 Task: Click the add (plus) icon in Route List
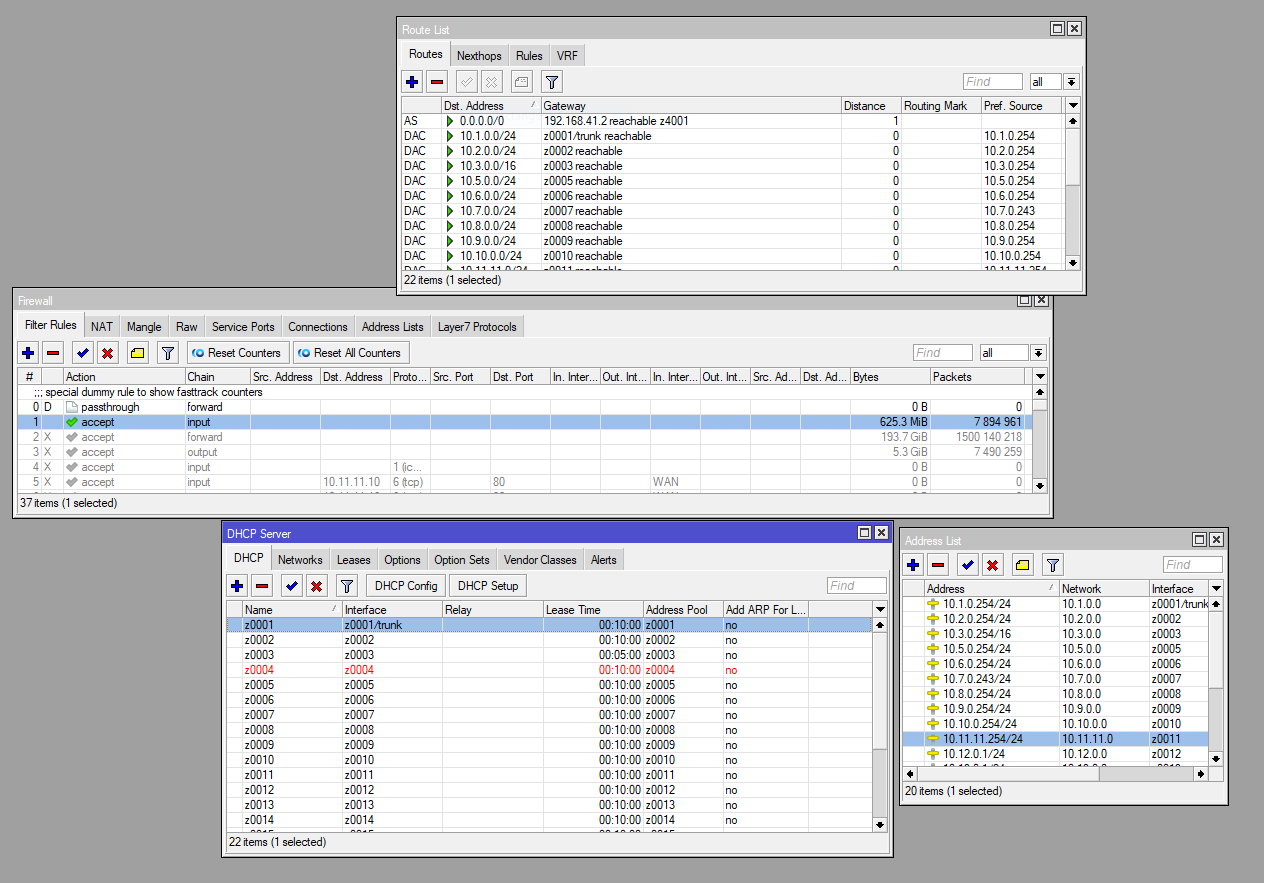[412, 82]
